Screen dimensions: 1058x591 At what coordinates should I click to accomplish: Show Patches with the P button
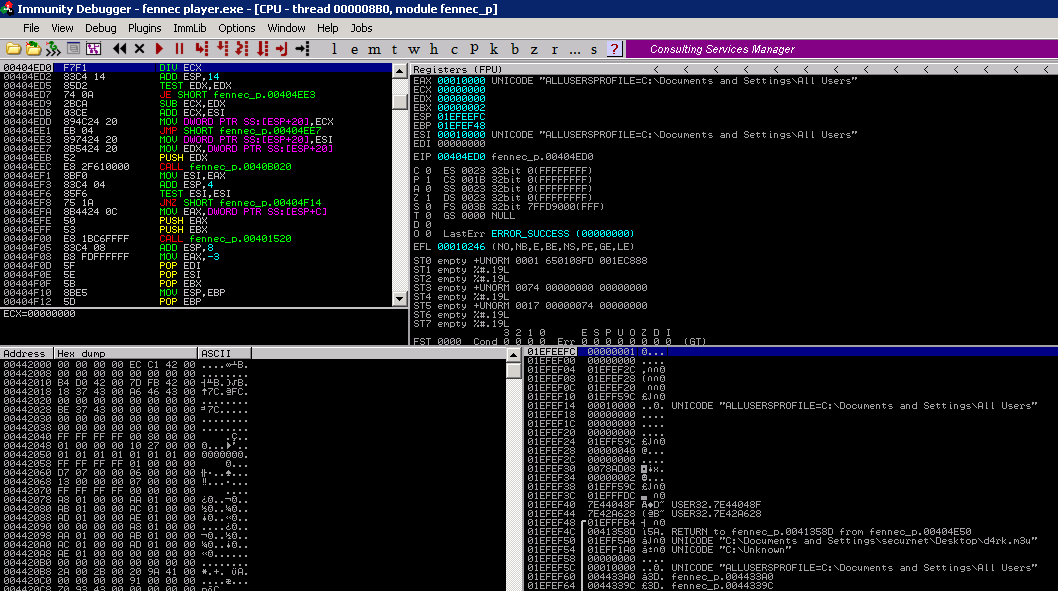point(474,49)
